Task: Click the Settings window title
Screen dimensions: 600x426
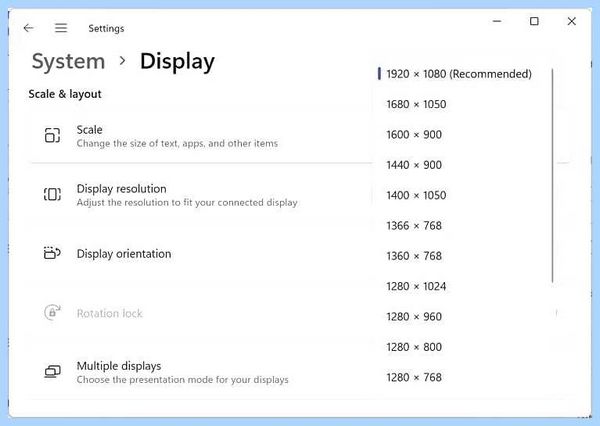Action: 106,28
